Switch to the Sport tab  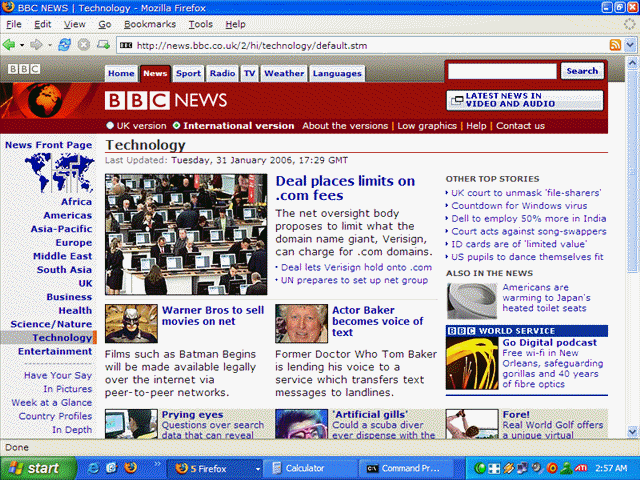click(188, 73)
